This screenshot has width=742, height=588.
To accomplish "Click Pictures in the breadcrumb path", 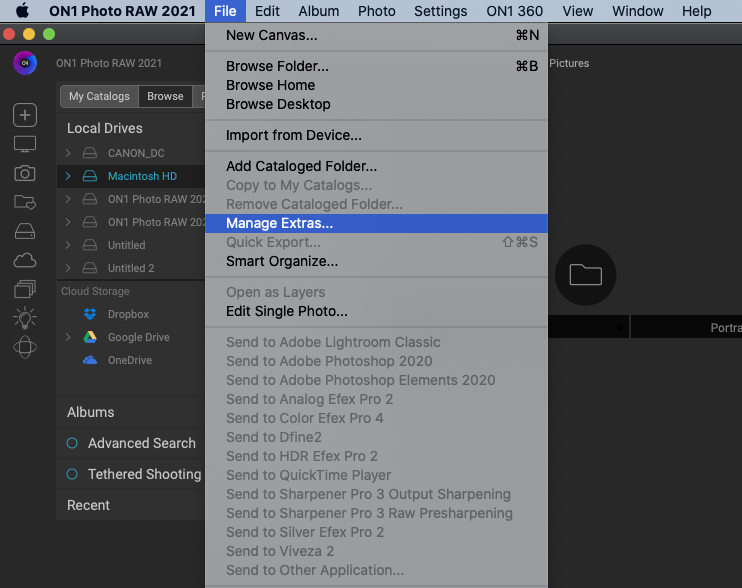I will (569, 63).
